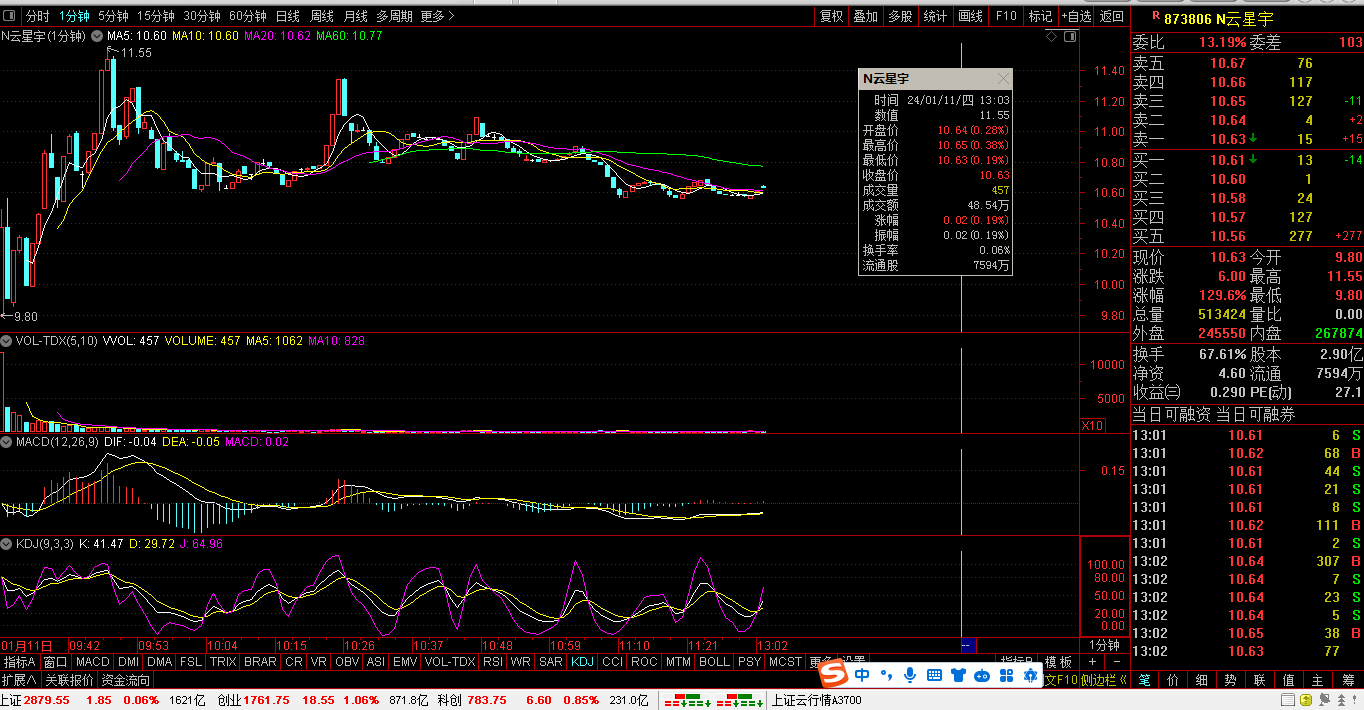This screenshot has height=710, width=1364.
Task: Click the diamond icon at chart top-right
Action: 1052,36
